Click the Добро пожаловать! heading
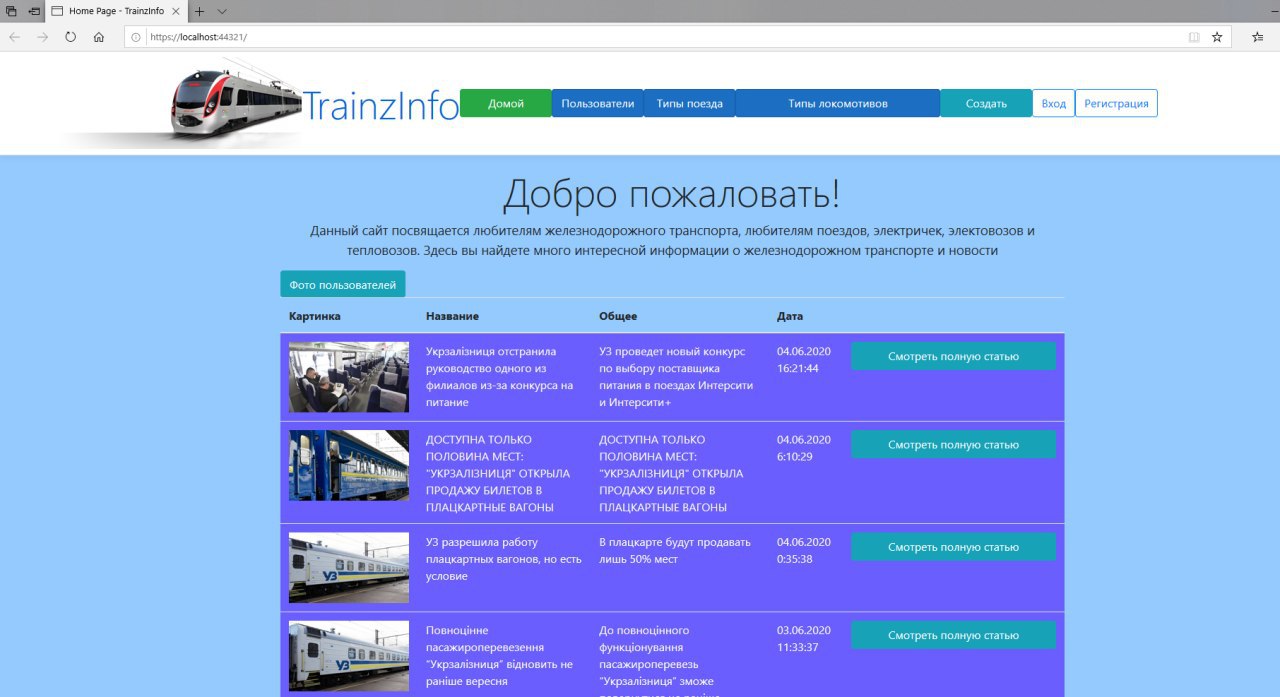The image size is (1280, 697). coord(672,194)
